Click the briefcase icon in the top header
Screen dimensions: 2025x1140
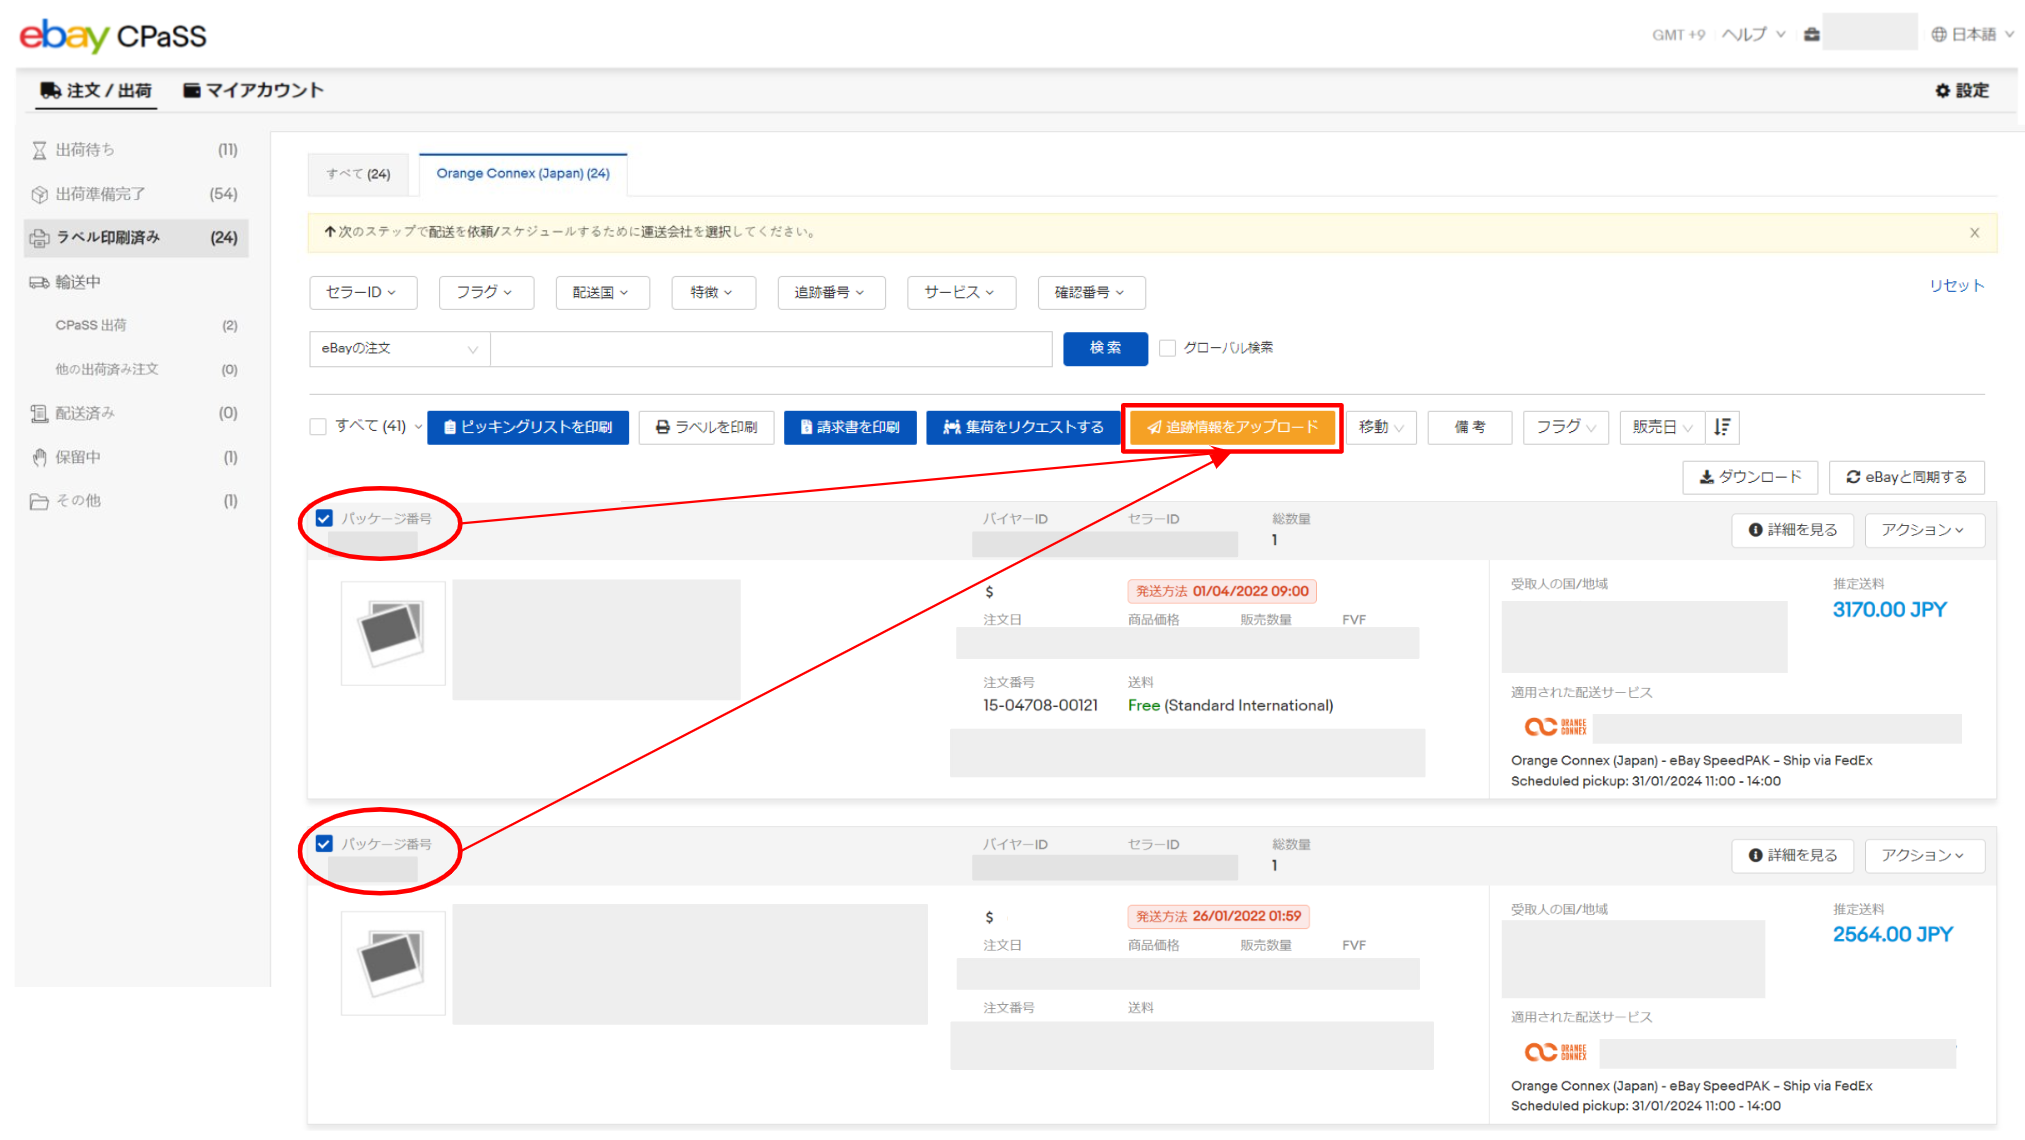click(x=1811, y=34)
